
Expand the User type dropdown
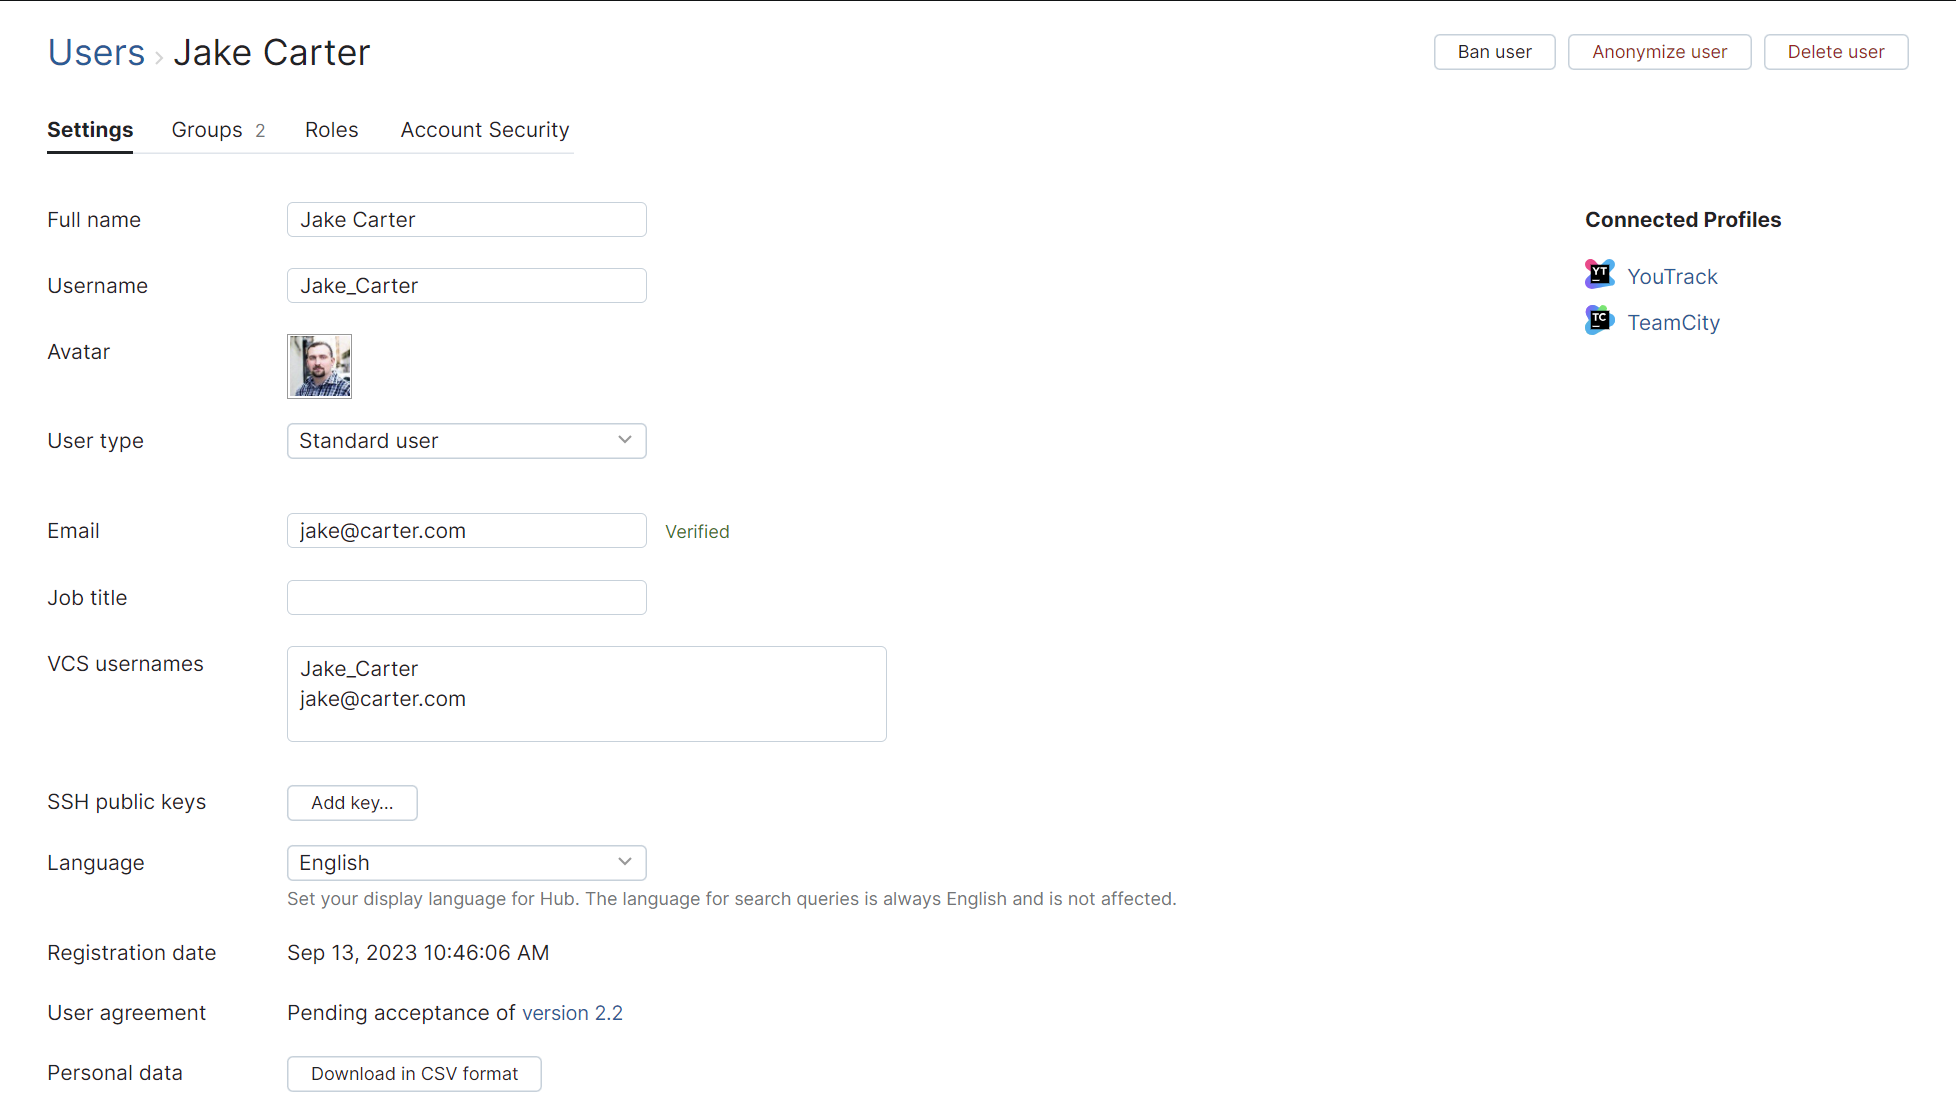pos(466,441)
